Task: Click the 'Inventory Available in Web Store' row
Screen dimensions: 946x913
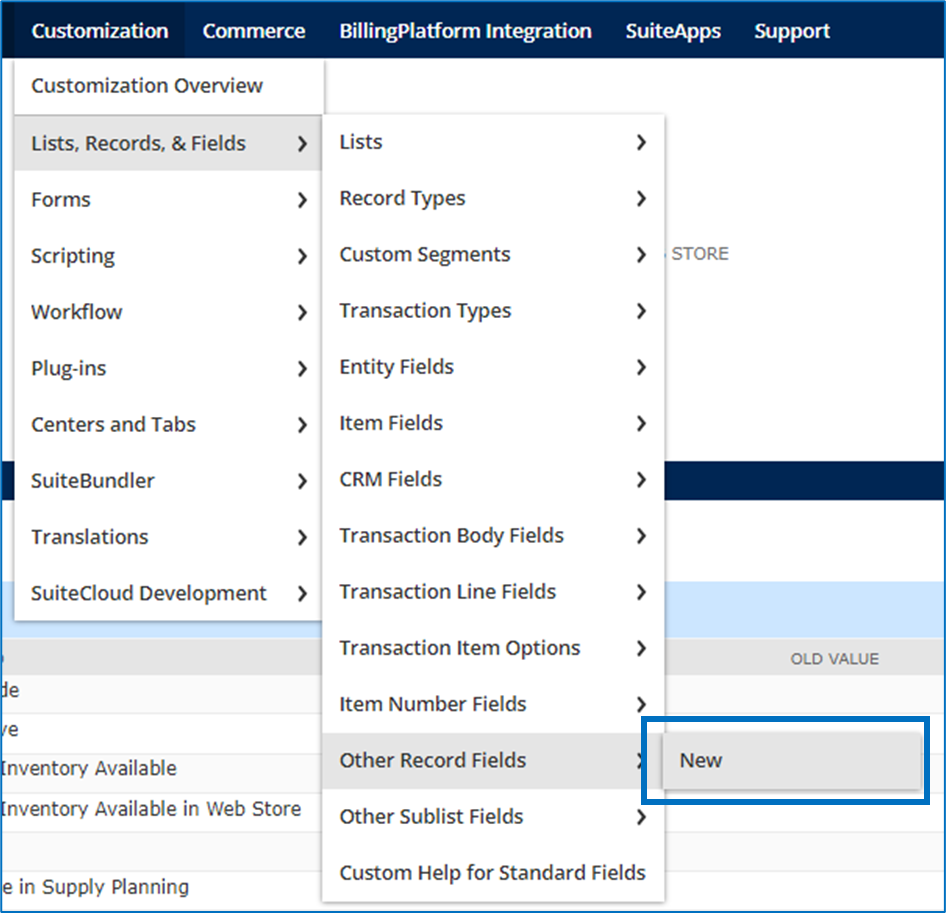Action: (151, 809)
